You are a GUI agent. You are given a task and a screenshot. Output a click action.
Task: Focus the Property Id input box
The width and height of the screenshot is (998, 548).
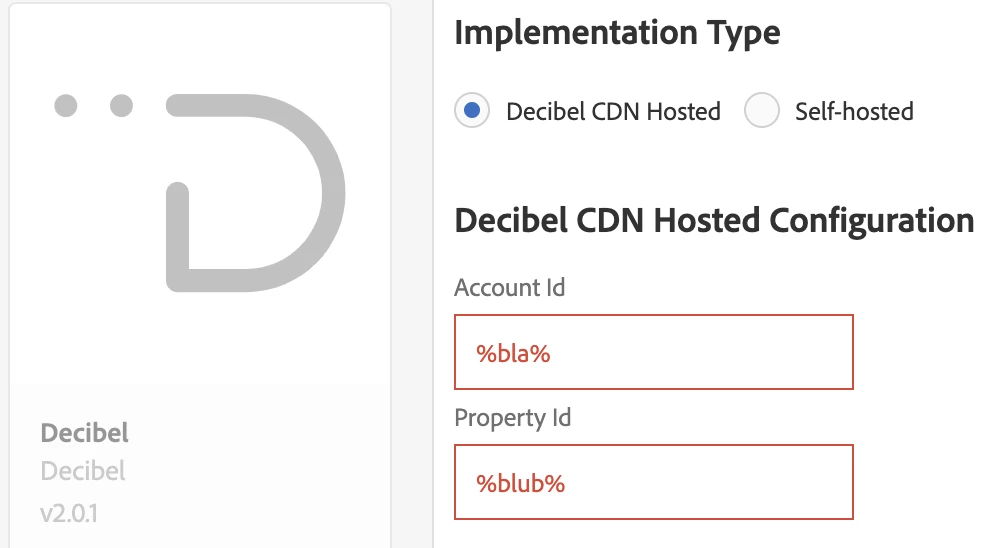[654, 482]
